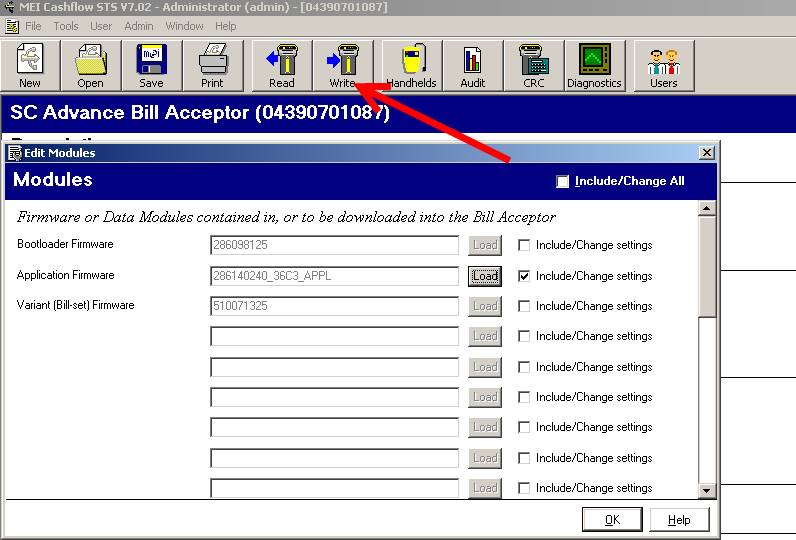Click the scrollbar down arrow in Modules
796x540 pixels.
coord(707,490)
